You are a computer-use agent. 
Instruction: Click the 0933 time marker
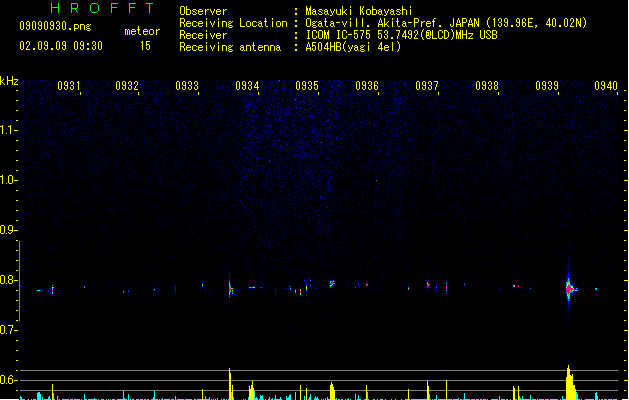point(187,86)
